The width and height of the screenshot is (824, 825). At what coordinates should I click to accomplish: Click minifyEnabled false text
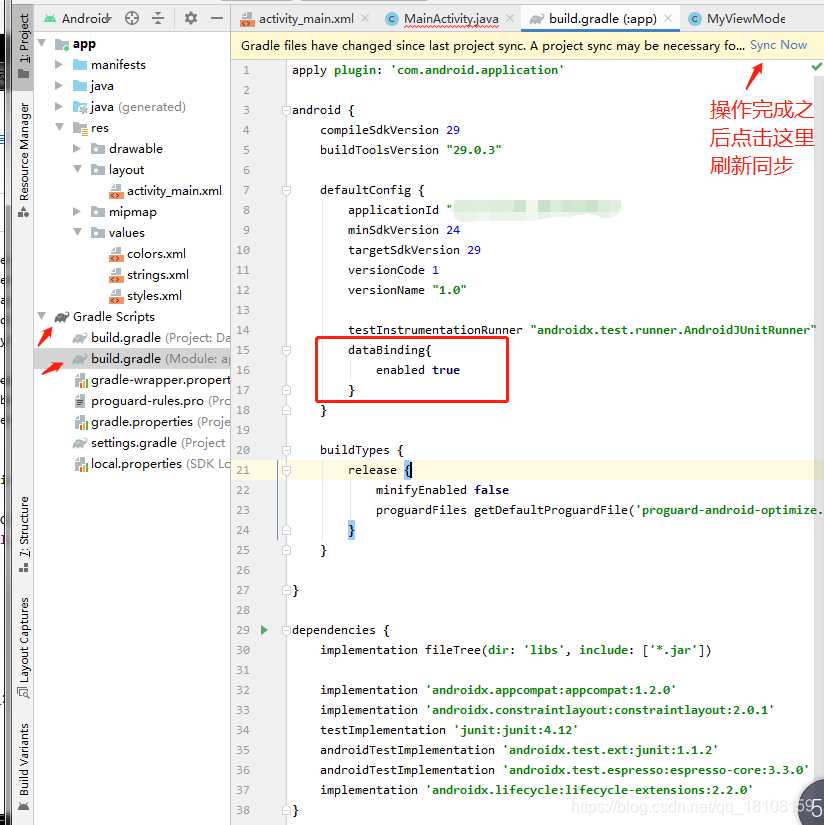click(x=443, y=490)
